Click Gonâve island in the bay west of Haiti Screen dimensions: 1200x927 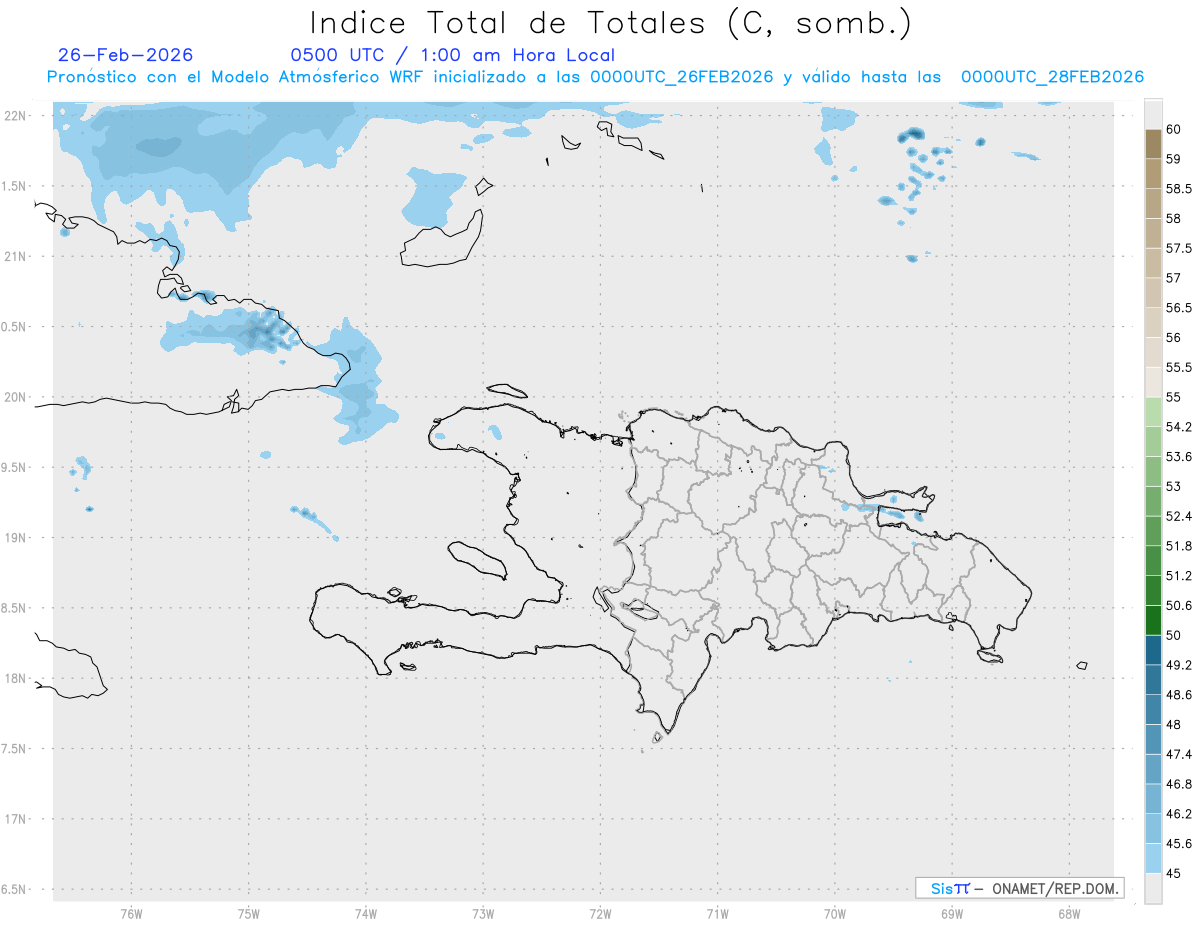coord(476,560)
